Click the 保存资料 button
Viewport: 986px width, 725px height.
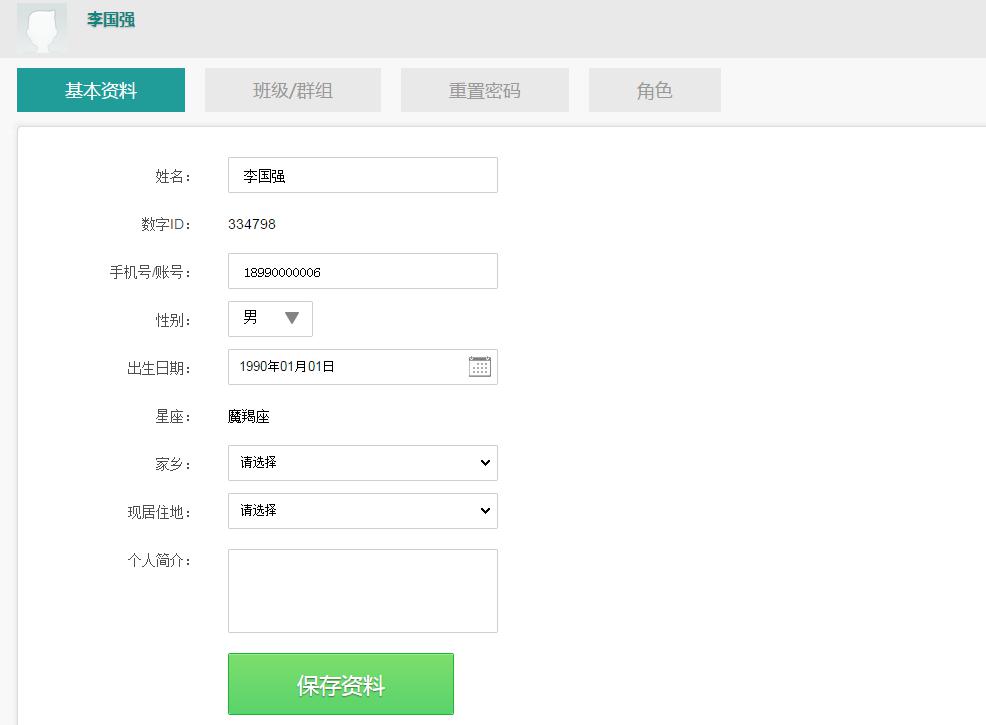[x=341, y=684]
